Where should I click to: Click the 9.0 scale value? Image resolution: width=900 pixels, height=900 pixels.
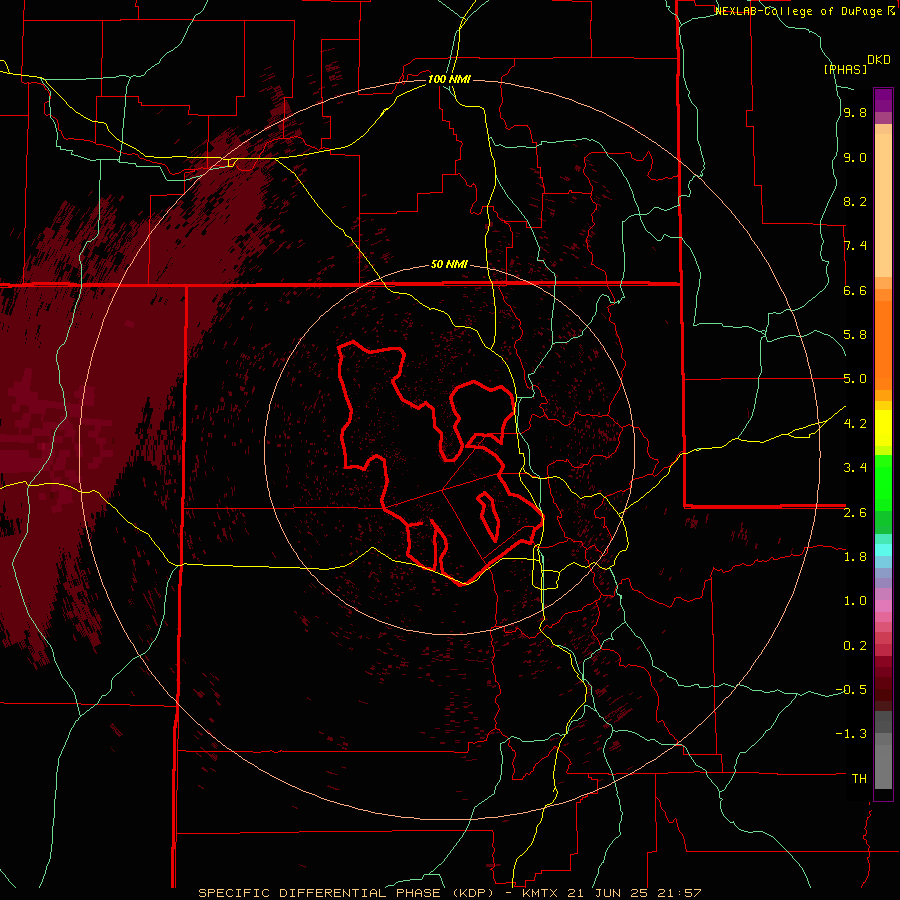855,158
